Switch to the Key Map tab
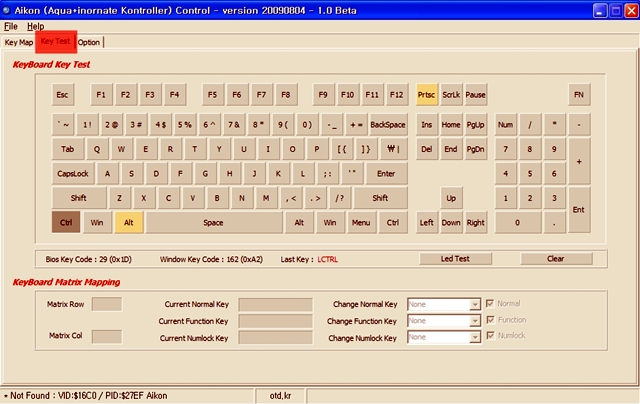 [x=19, y=42]
